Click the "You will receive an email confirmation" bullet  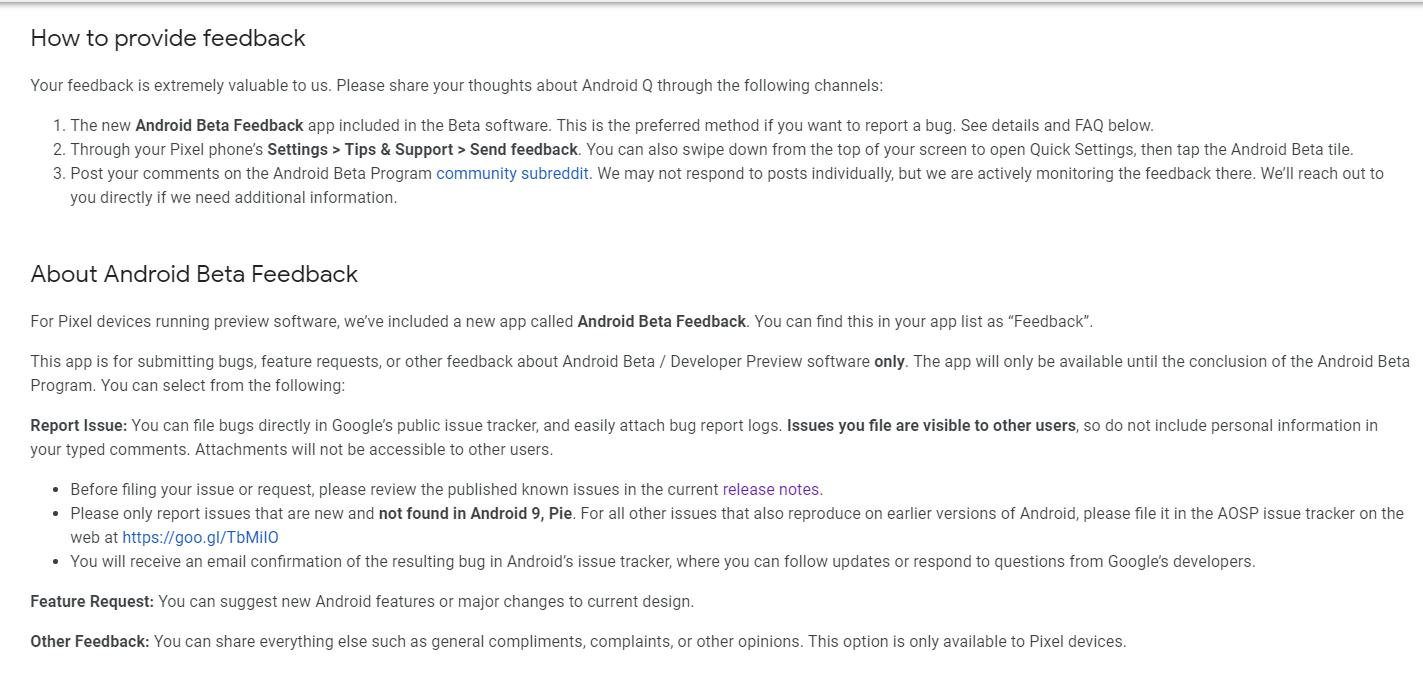click(x=662, y=561)
